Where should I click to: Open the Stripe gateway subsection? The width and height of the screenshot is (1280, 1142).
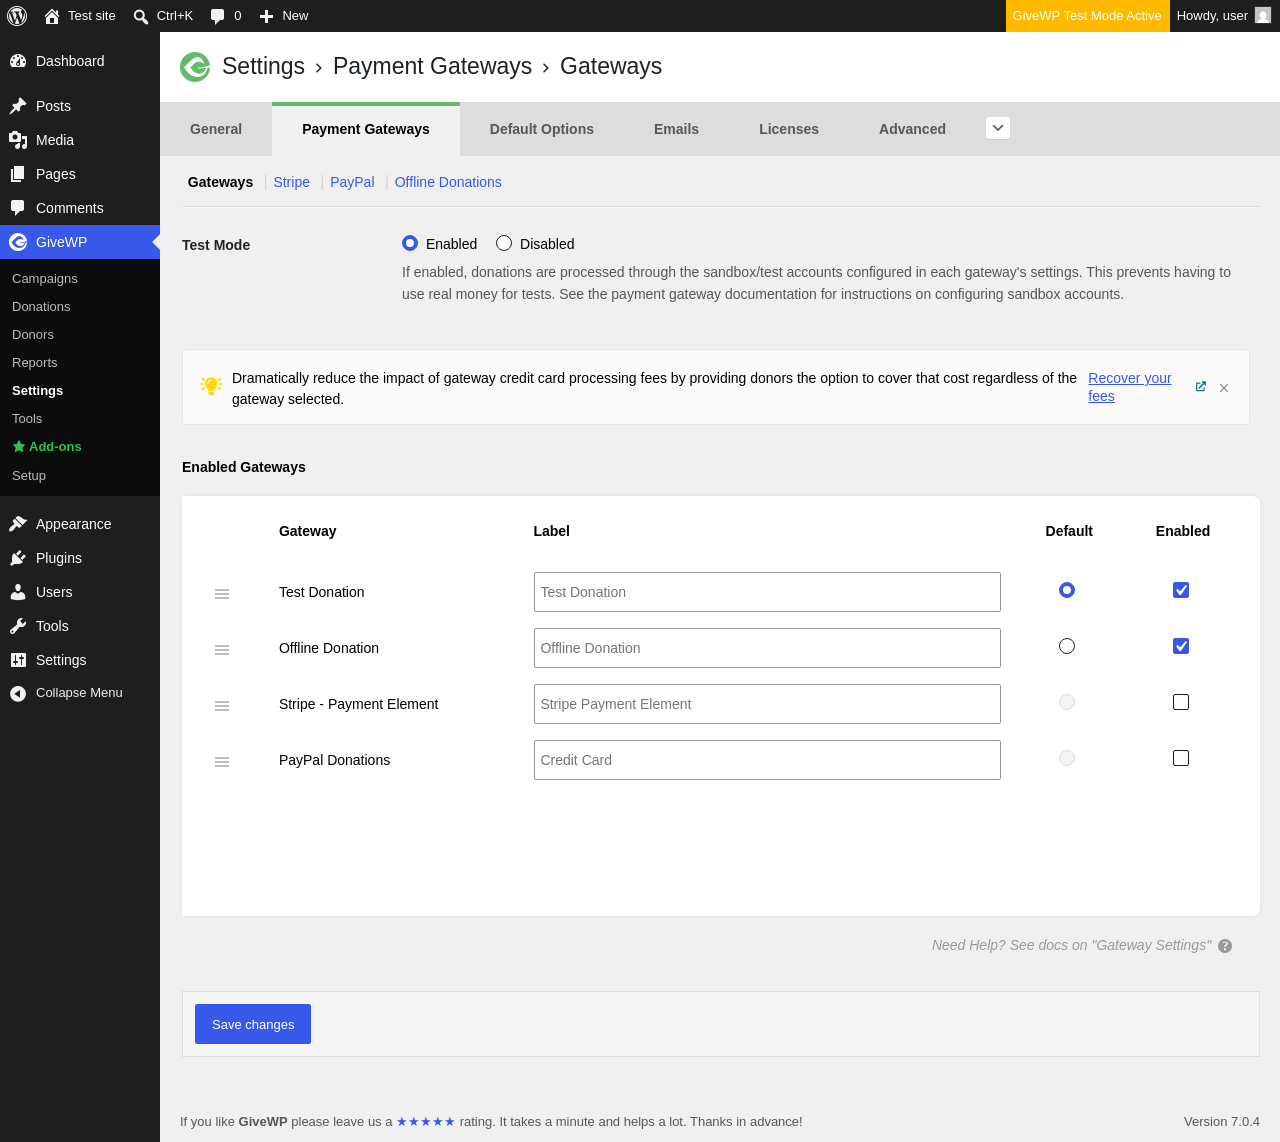292,182
